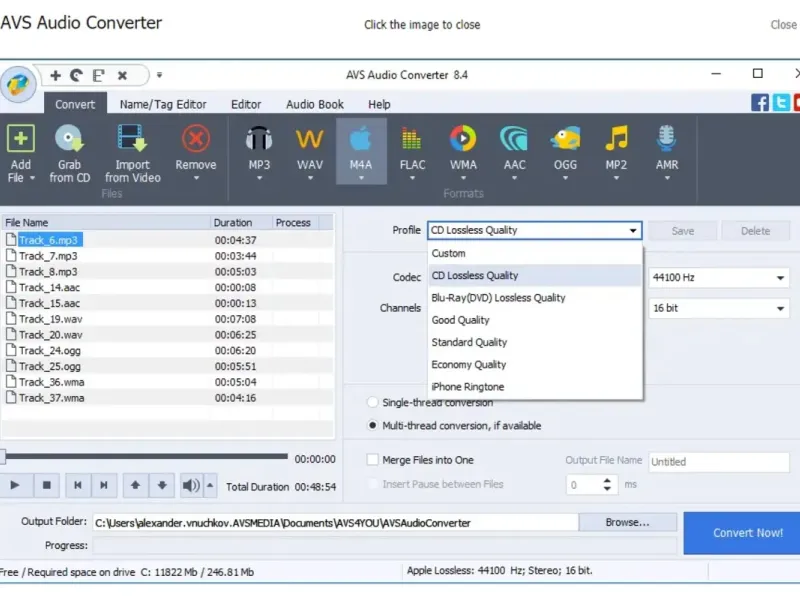This screenshot has height=600, width=800.
Task: Select Multi-thread conversion radio button
Action: 373,425
